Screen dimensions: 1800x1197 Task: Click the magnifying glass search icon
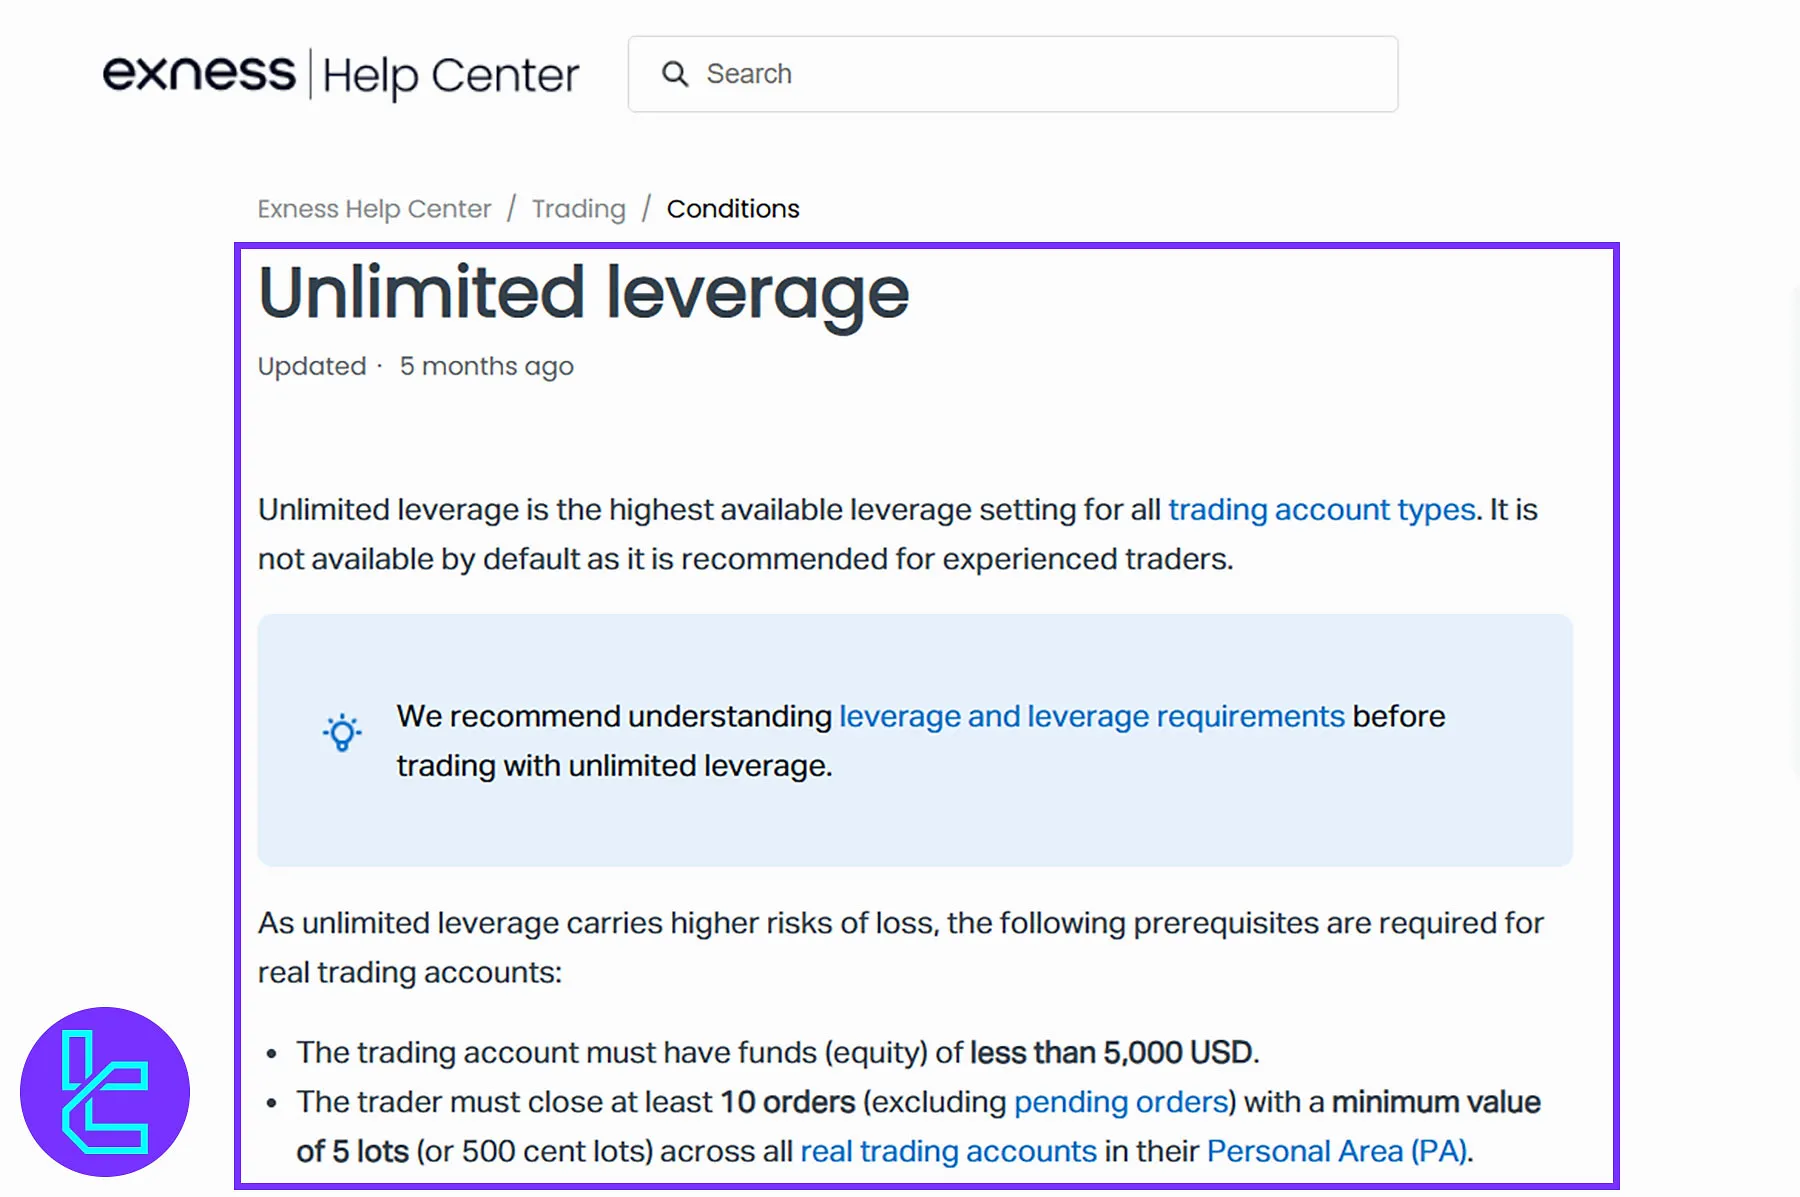tap(675, 74)
